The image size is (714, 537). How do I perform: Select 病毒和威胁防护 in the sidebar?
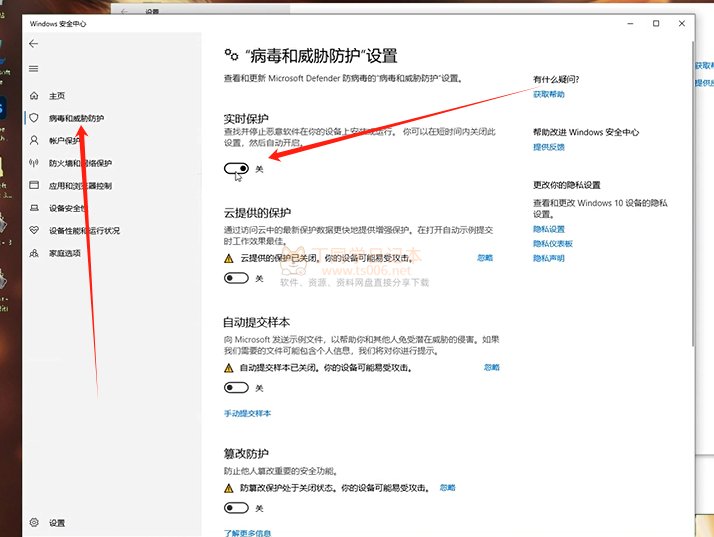coord(76,118)
